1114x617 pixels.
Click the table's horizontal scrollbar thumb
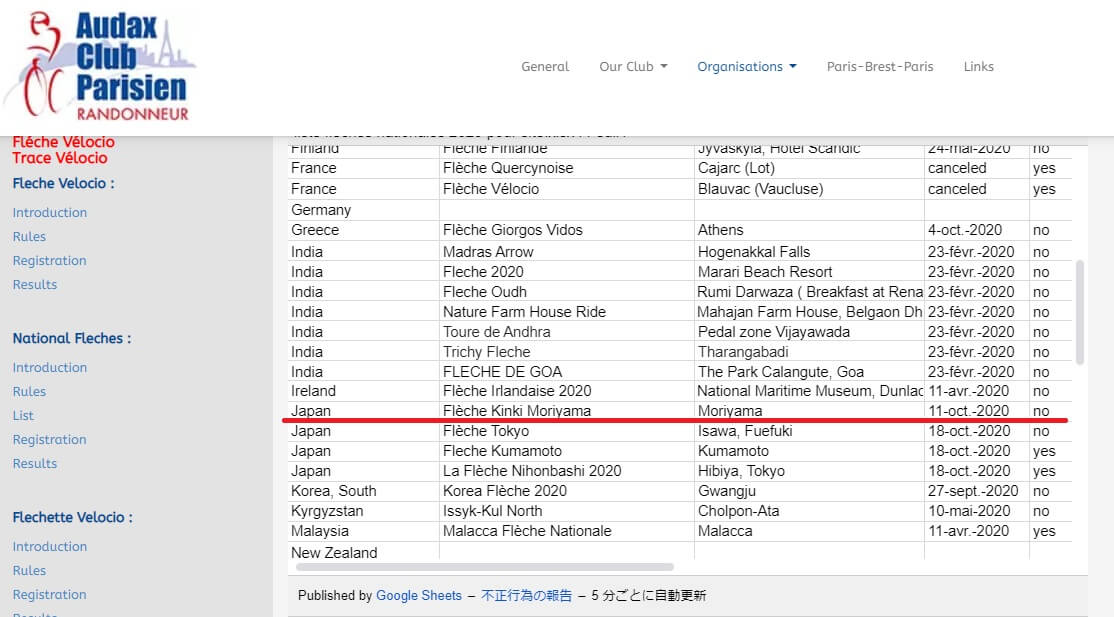click(485, 567)
